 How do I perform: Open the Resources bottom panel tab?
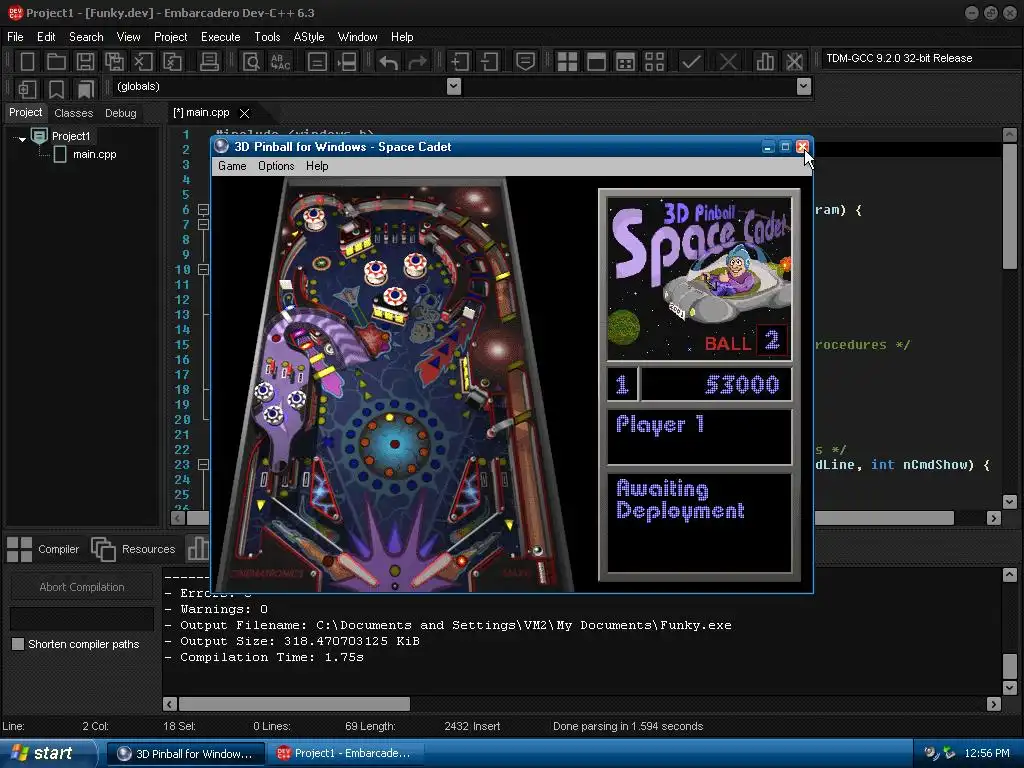(134, 549)
